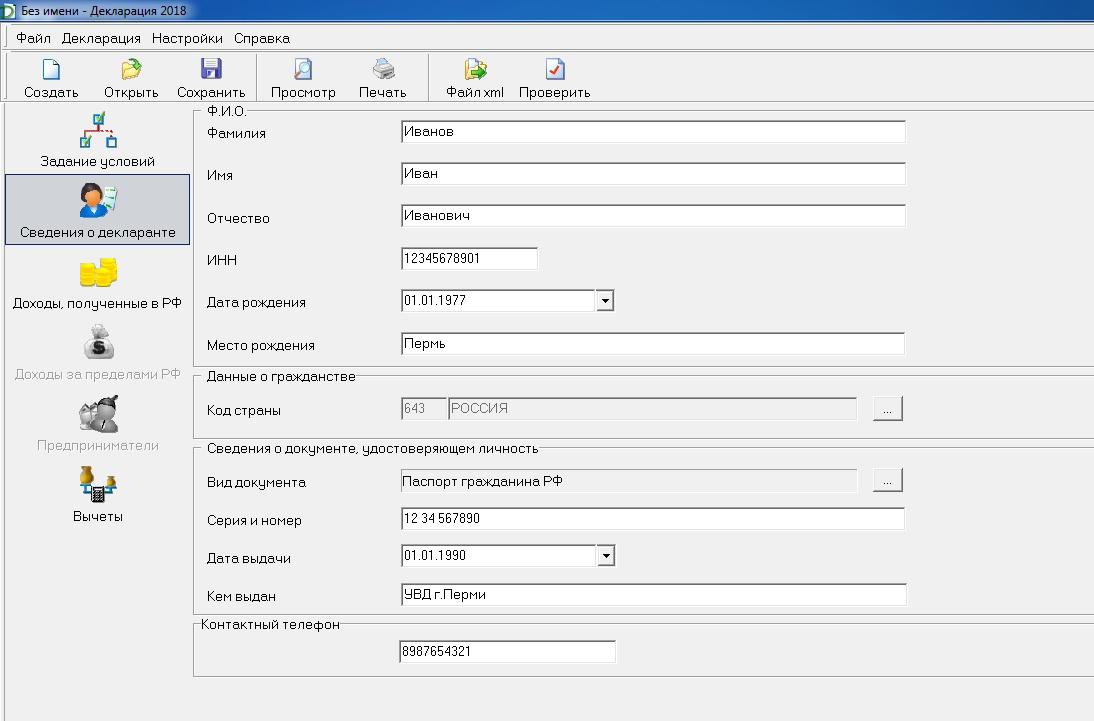Click the Фамилия field containing Иванов
Screen dimensions: 1094x721
pos(653,132)
